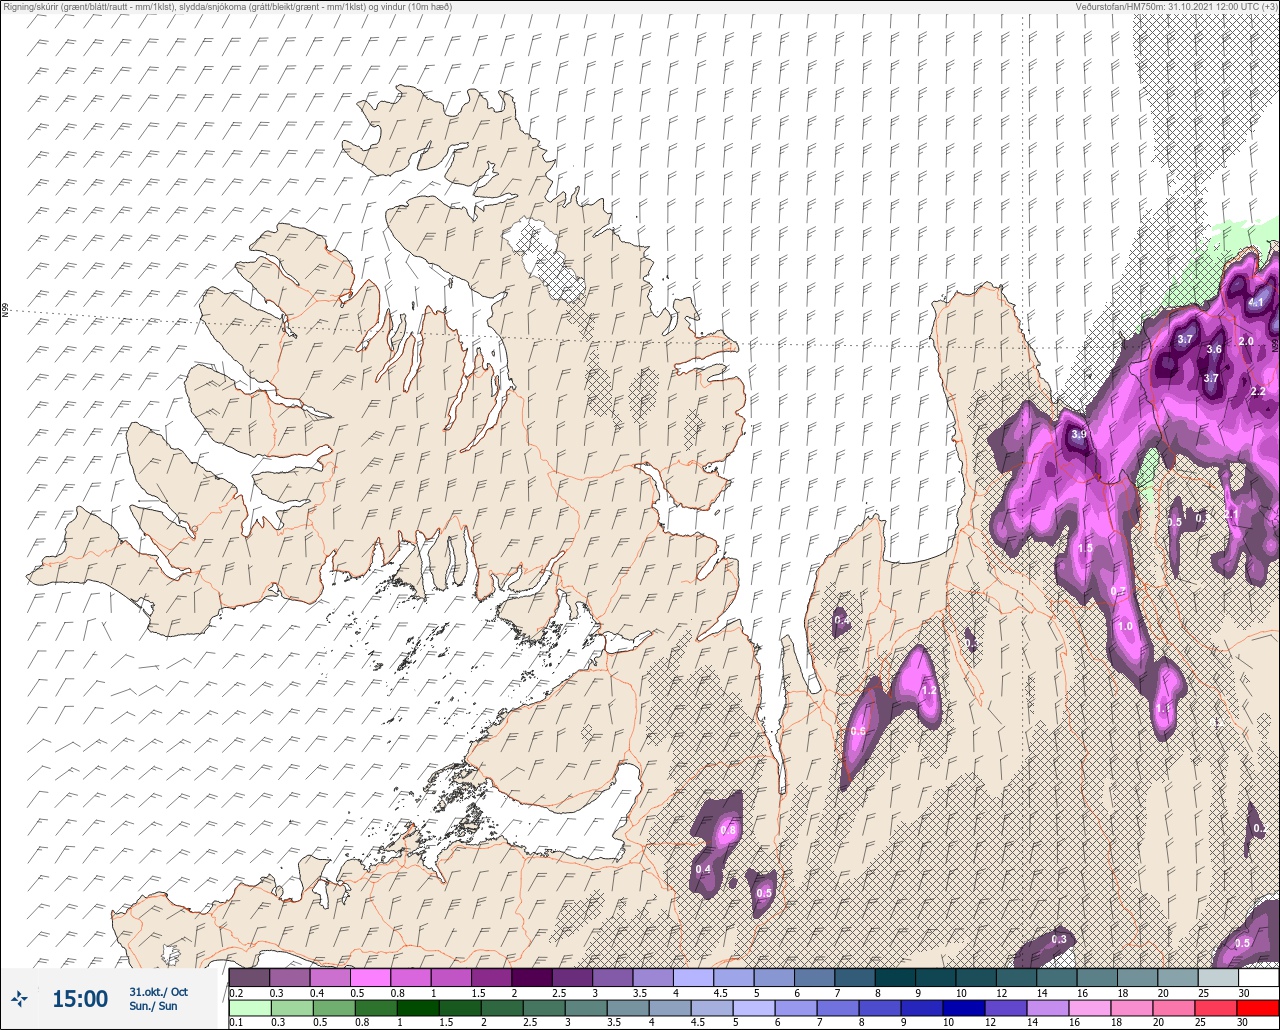1280x1030 pixels.
Task: Pick the slate blue 6 snow legend swatch
Action: click(815, 977)
